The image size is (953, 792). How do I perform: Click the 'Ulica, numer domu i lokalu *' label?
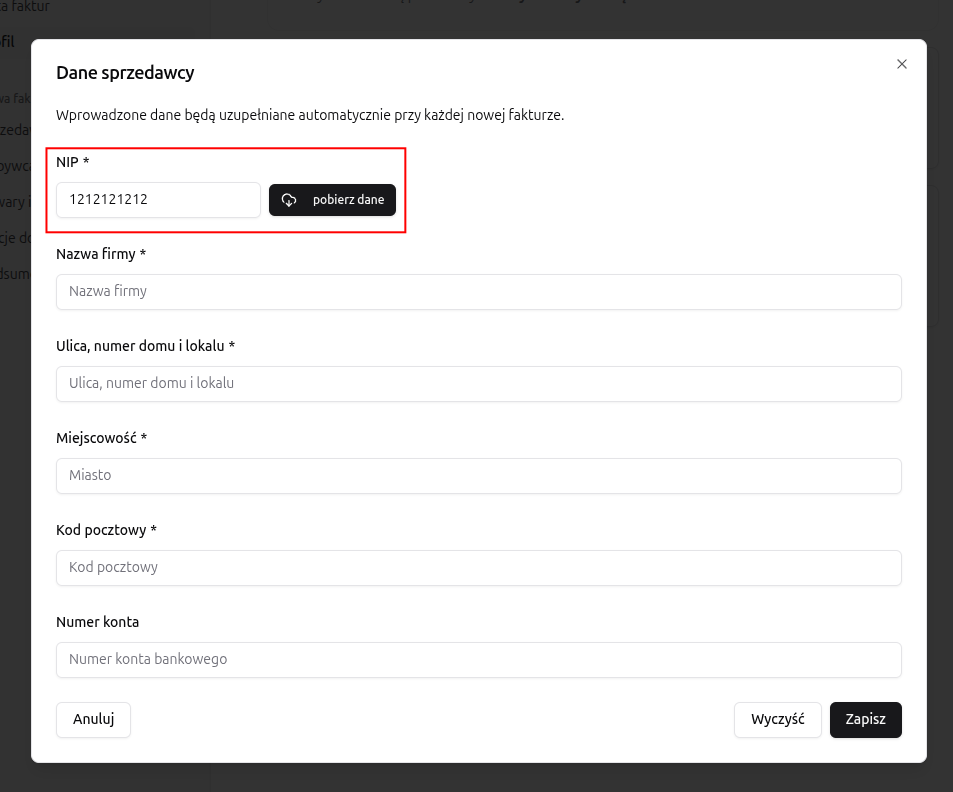point(145,346)
